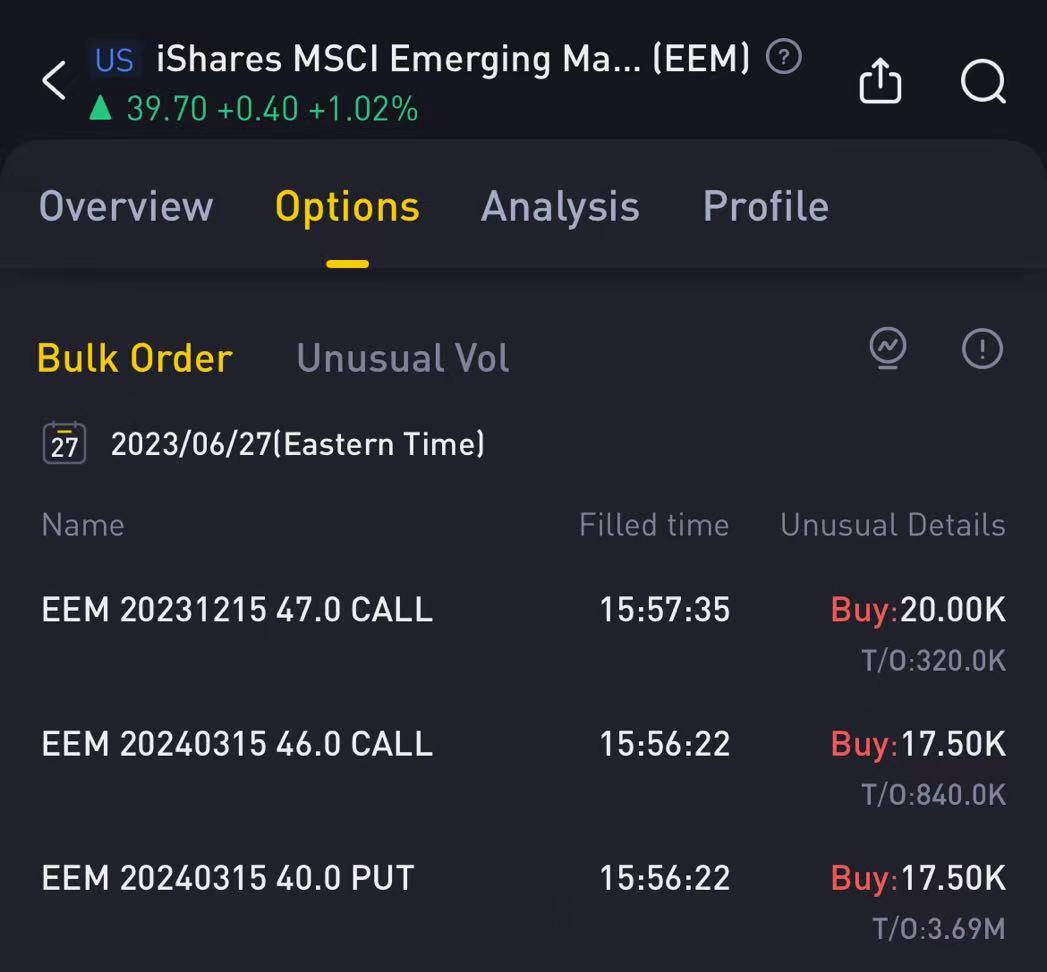The image size is (1047, 972).
Task: Open the Profile tab
Action: (766, 207)
